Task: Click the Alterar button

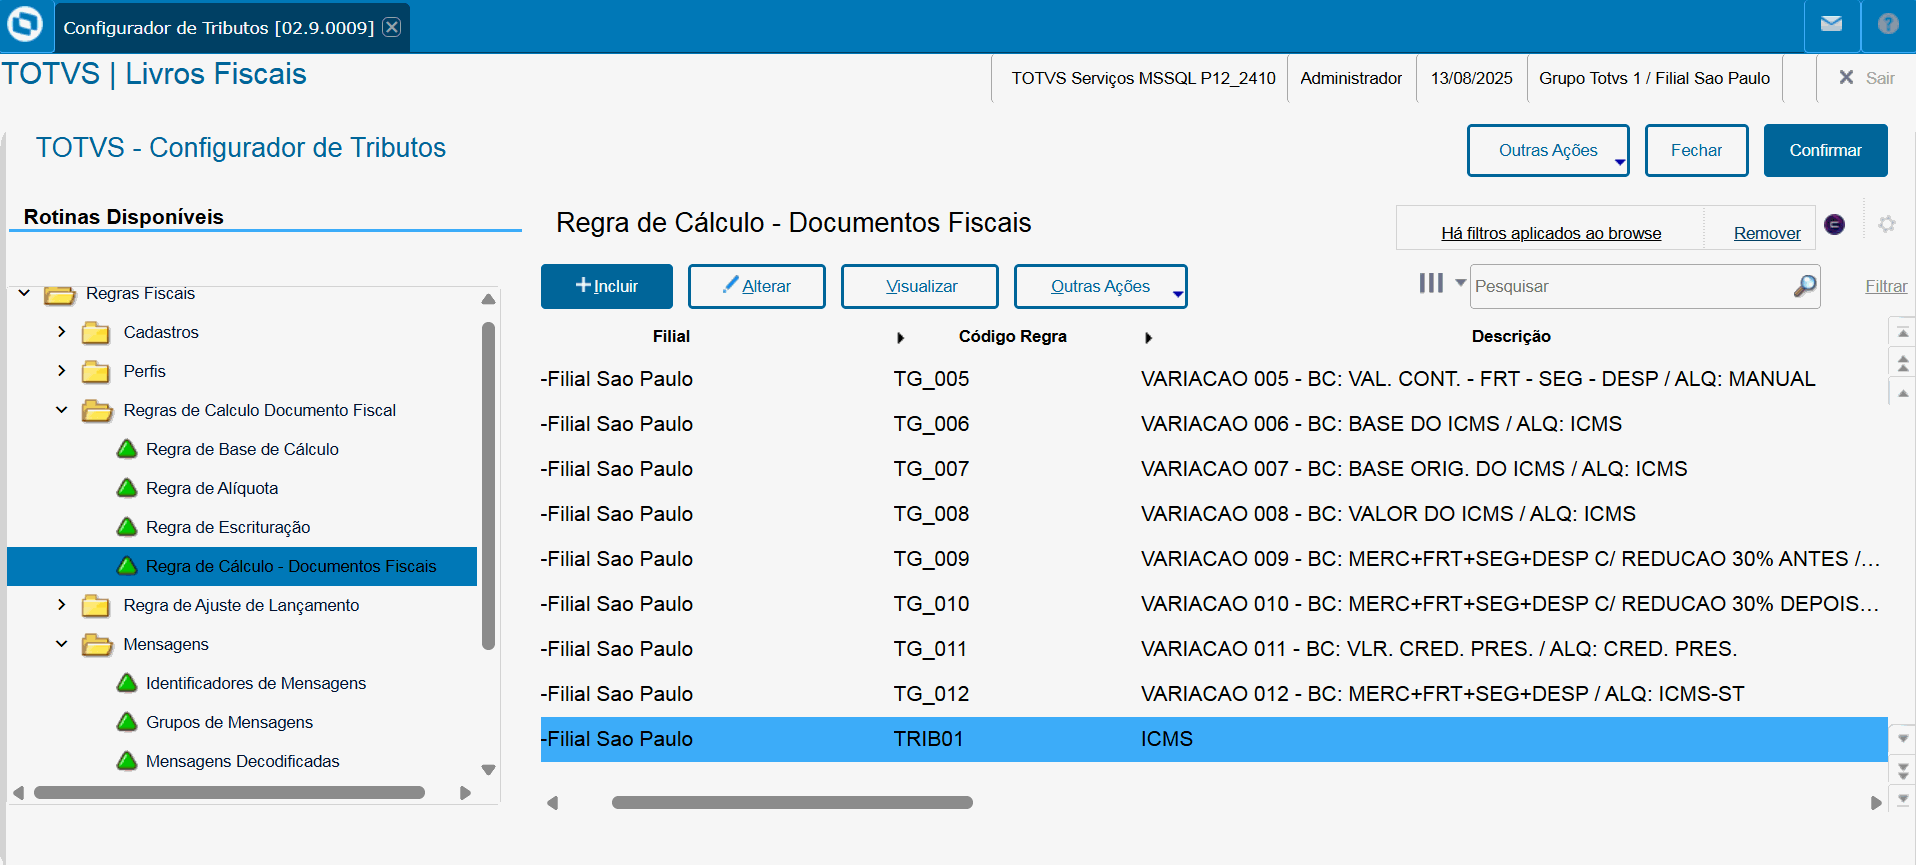Action: click(x=757, y=286)
